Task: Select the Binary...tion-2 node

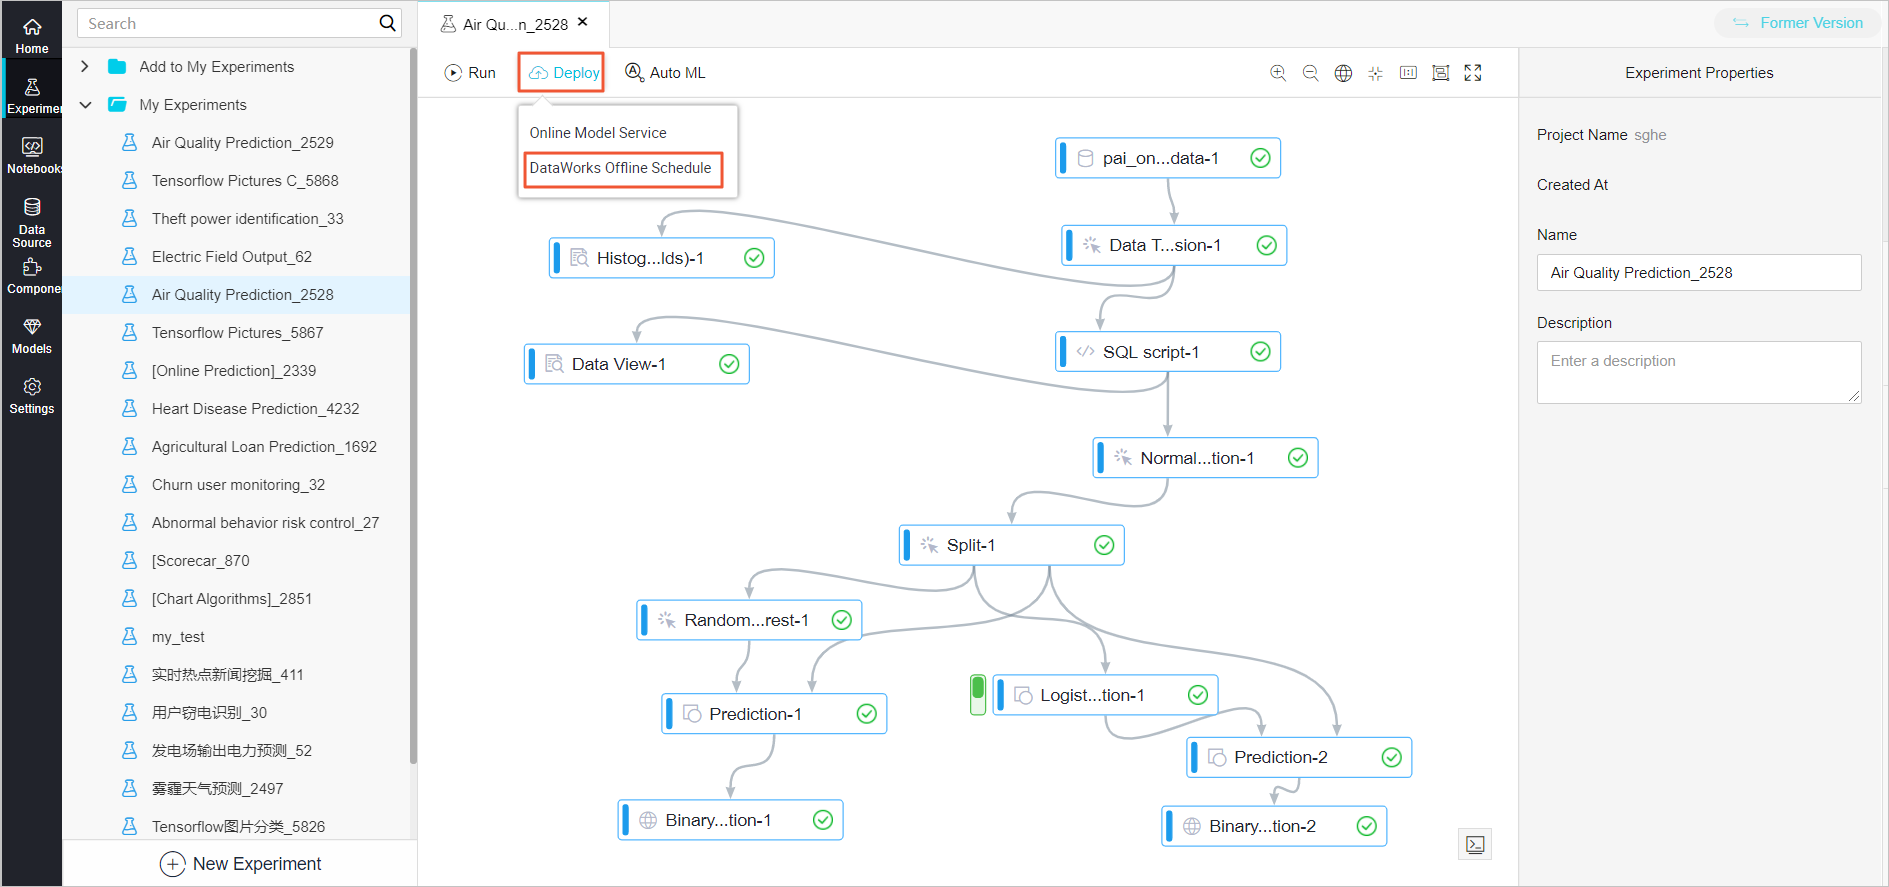Action: (1274, 826)
